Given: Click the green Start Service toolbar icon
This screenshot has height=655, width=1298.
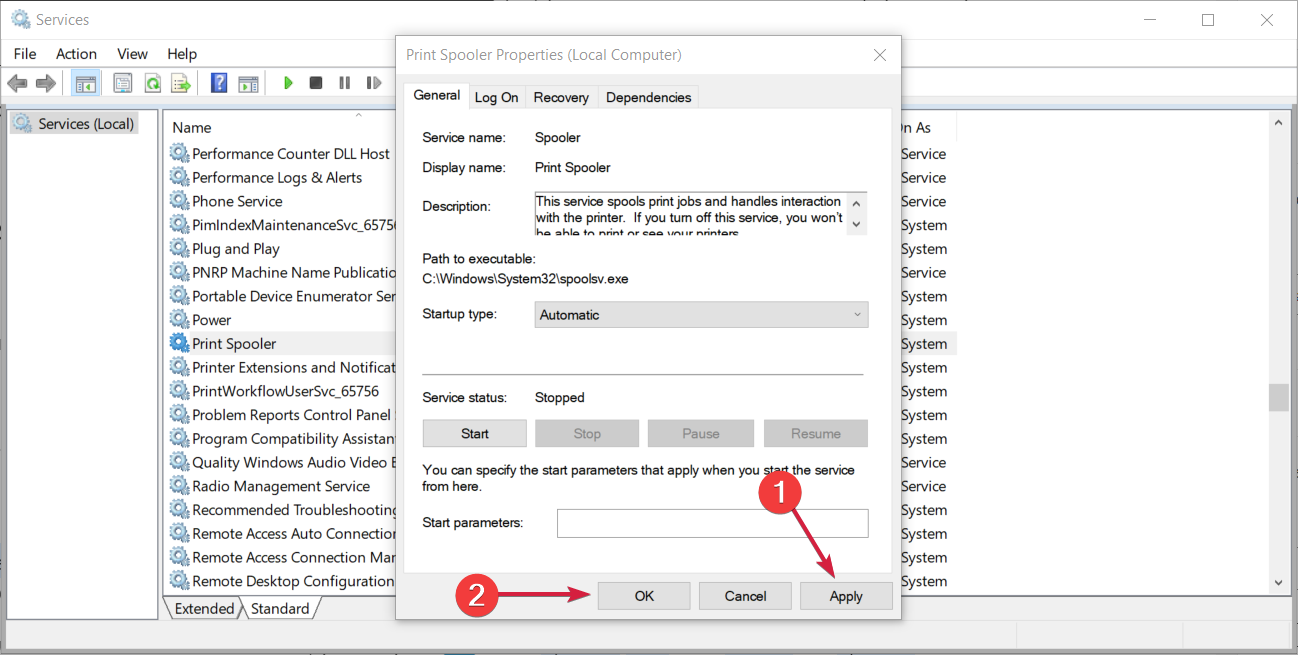Looking at the screenshot, I should point(288,83).
